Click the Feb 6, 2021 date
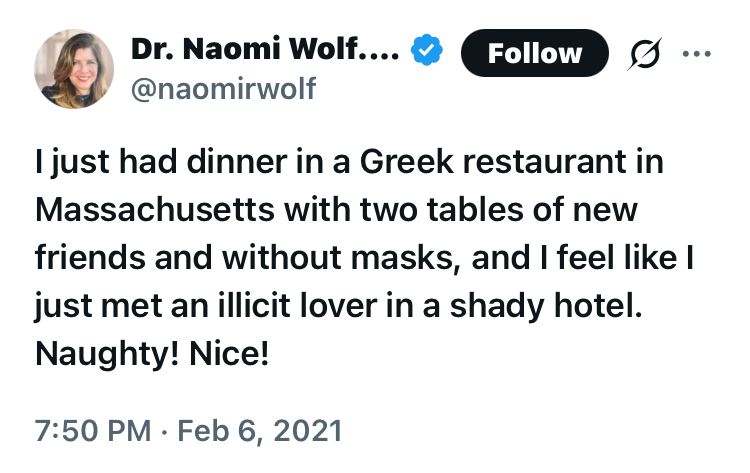Viewport: 750px width, 473px height. click(x=260, y=430)
